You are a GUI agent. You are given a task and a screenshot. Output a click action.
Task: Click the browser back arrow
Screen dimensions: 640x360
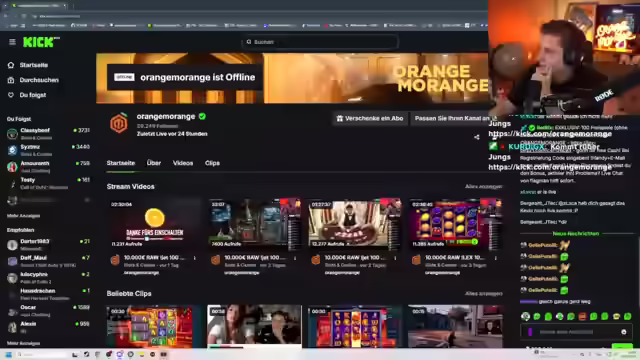[x=6, y=16]
